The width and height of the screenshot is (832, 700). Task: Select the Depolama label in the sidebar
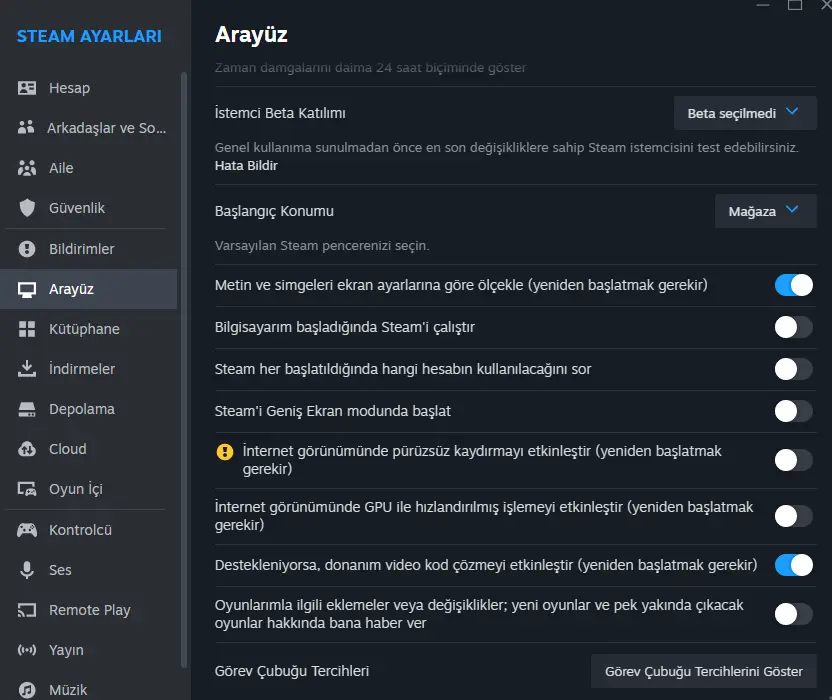click(82, 409)
